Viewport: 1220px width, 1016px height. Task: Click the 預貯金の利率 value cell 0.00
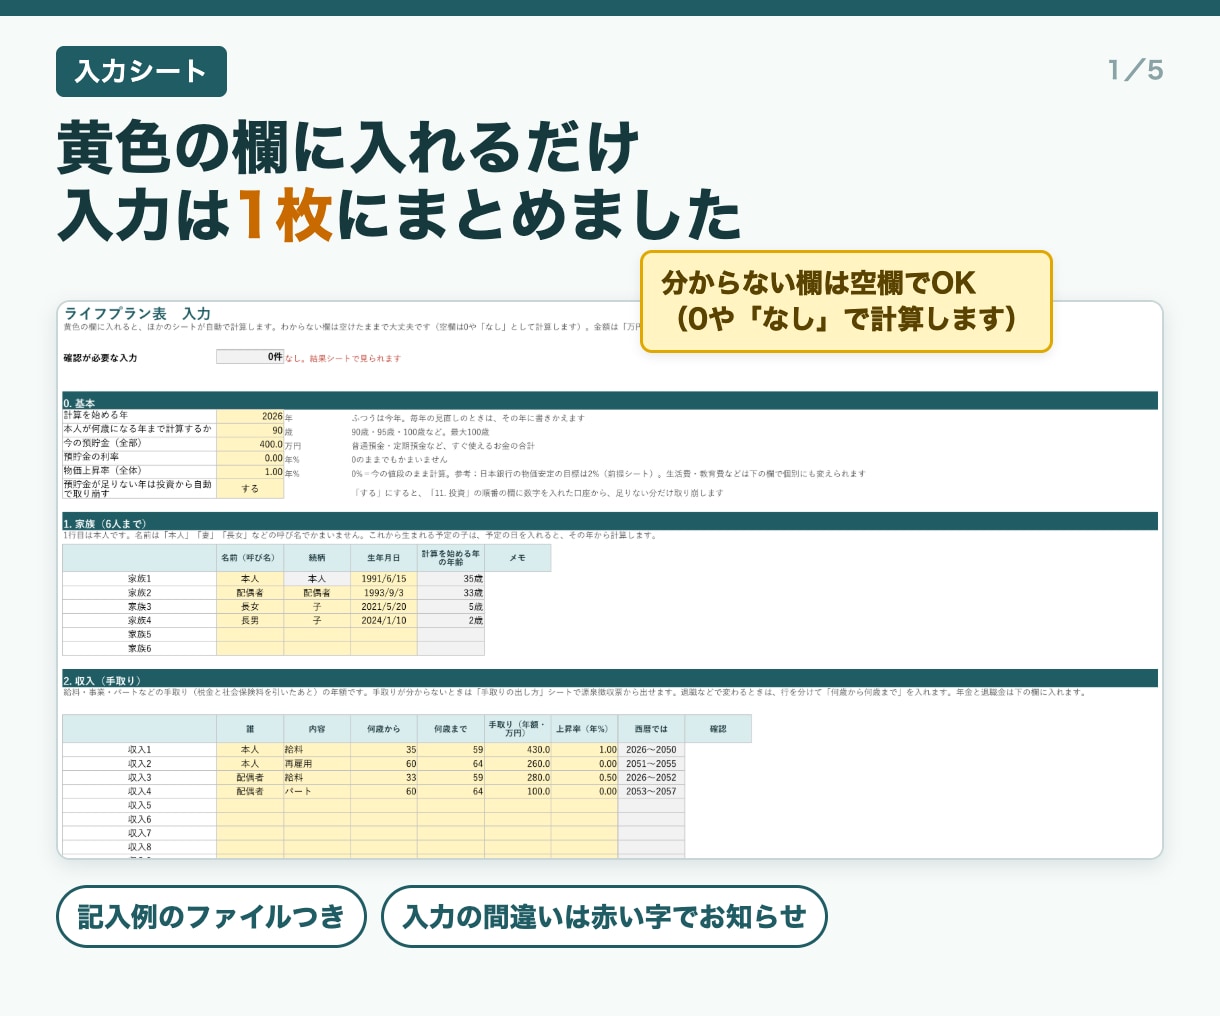pos(250,458)
